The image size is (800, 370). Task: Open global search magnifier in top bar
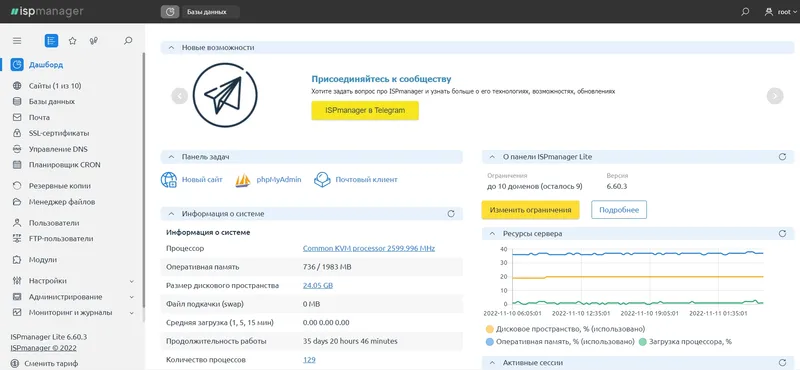[x=745, y=11]
